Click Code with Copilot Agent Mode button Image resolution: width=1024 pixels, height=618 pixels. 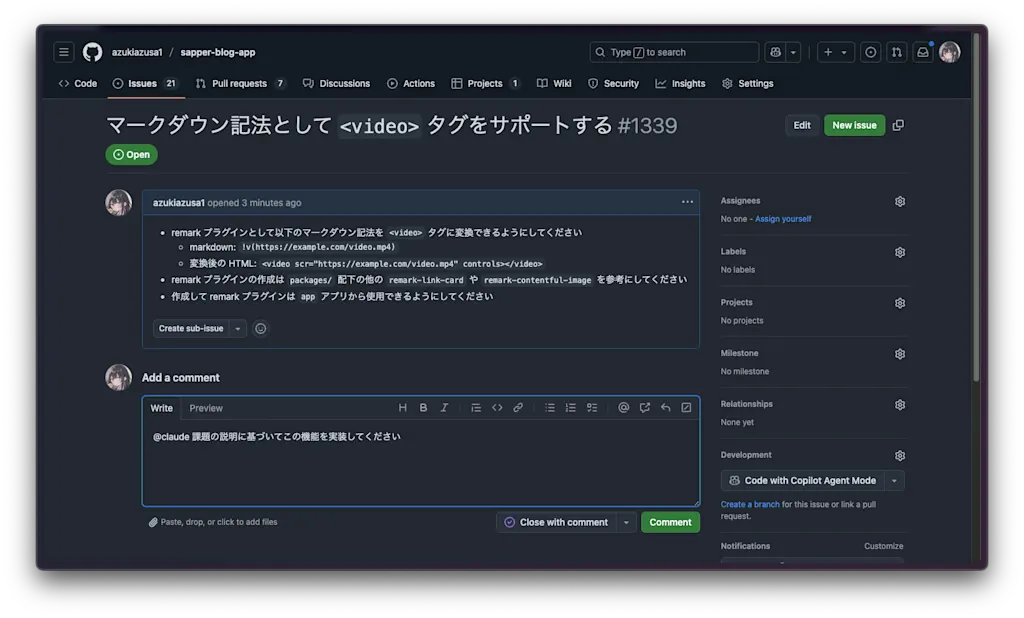tap(802, 481)
